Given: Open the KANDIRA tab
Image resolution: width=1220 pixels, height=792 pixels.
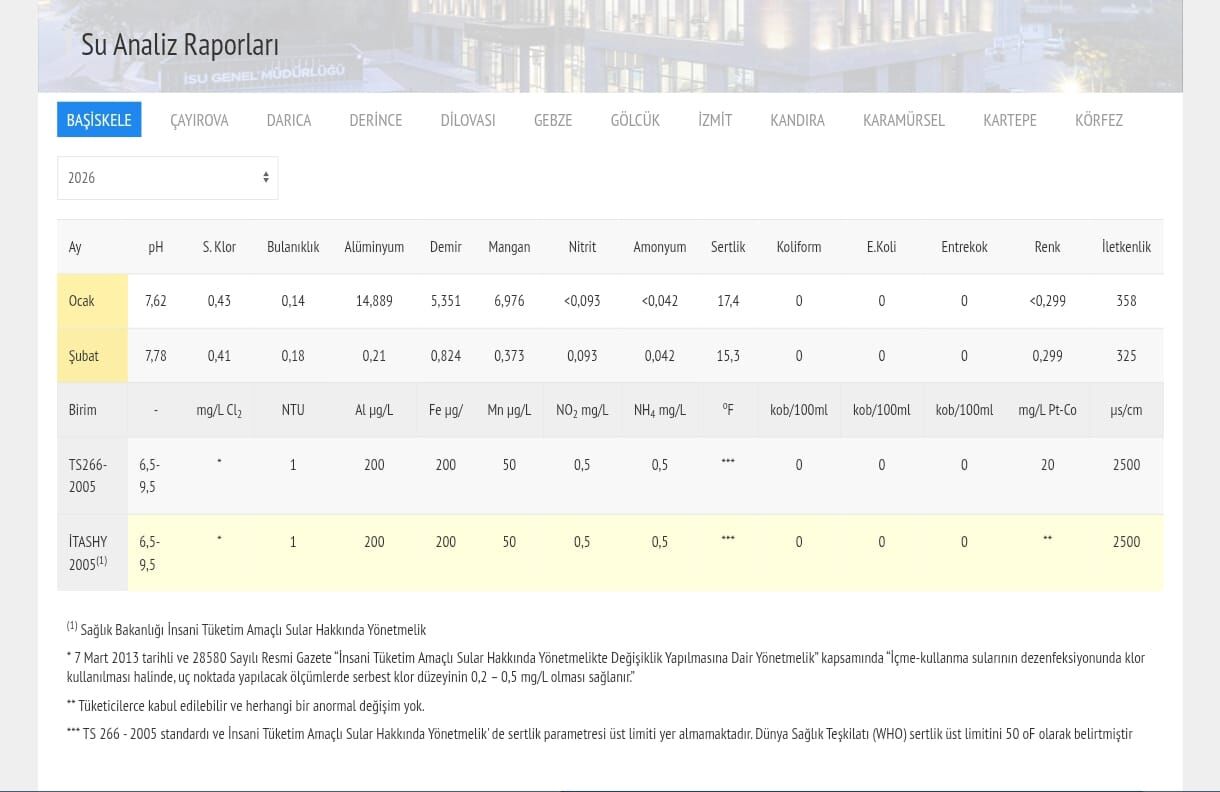Looking at the screenshot, I should coord(797,120).
